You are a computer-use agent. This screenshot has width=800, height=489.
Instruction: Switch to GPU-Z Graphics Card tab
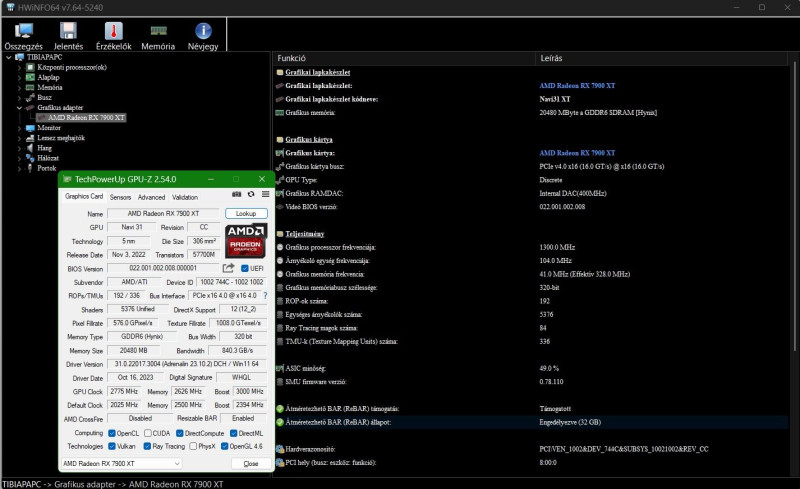(x=84, y=197)
